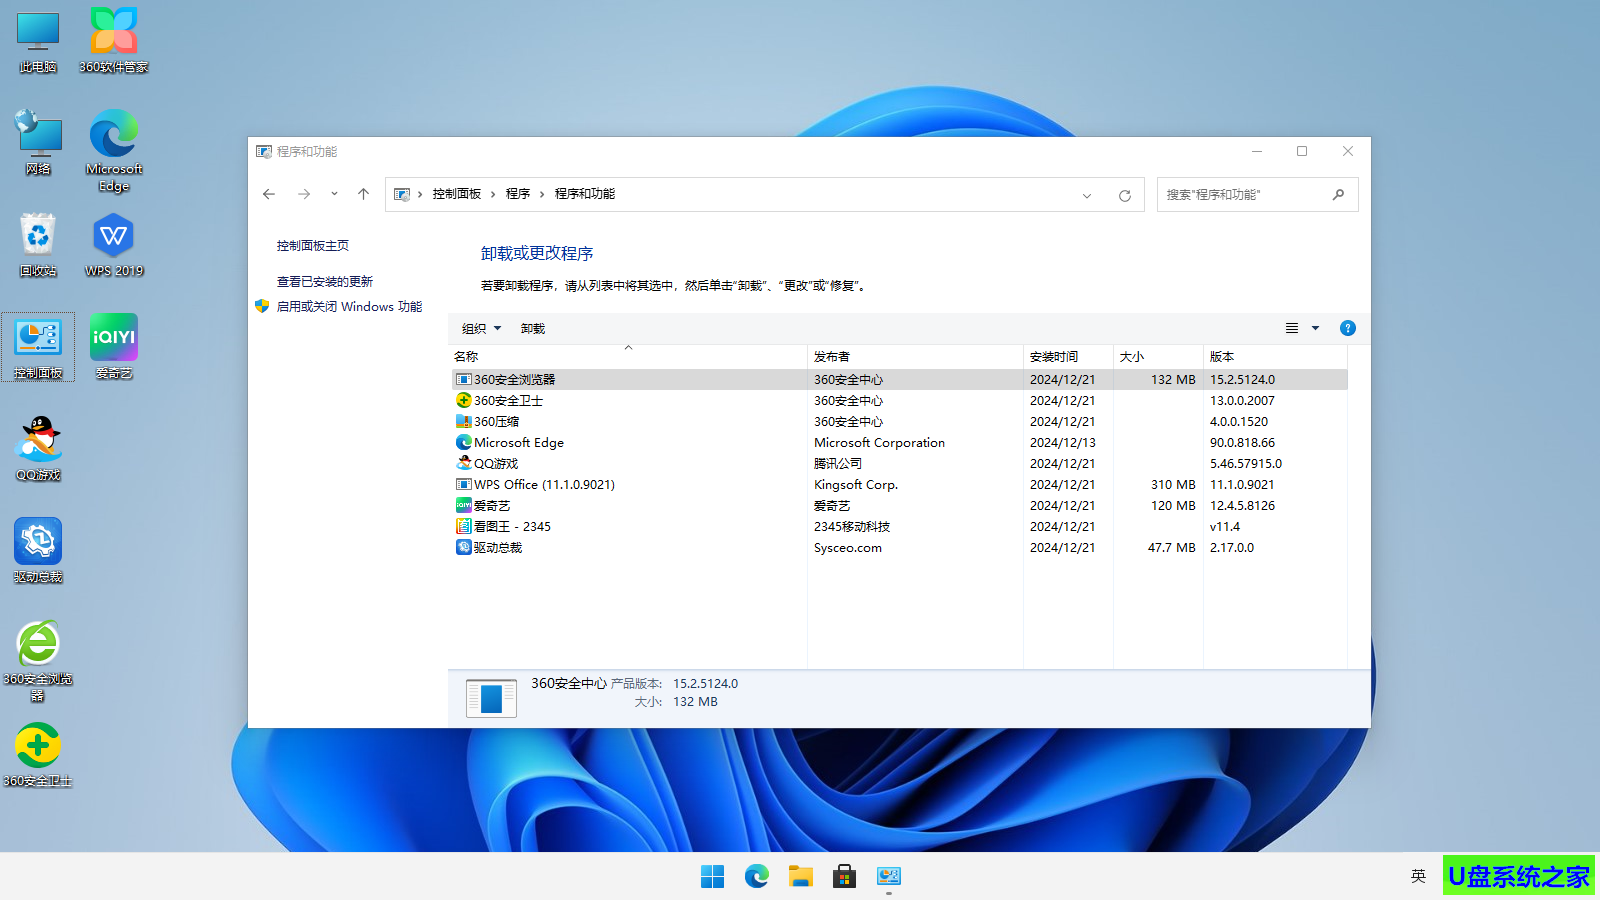The image size is (1600, 900).
Task: Open the view options dropdown arrow
Action: click(x=1315, y=328)
